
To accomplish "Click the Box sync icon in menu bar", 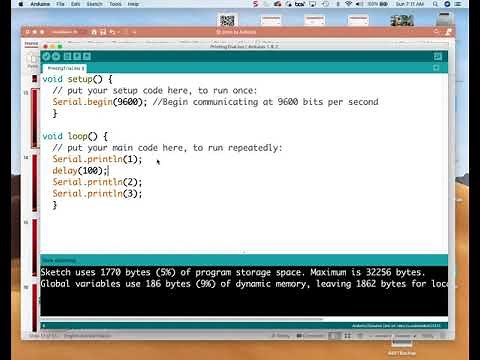I will coord(300,4).
